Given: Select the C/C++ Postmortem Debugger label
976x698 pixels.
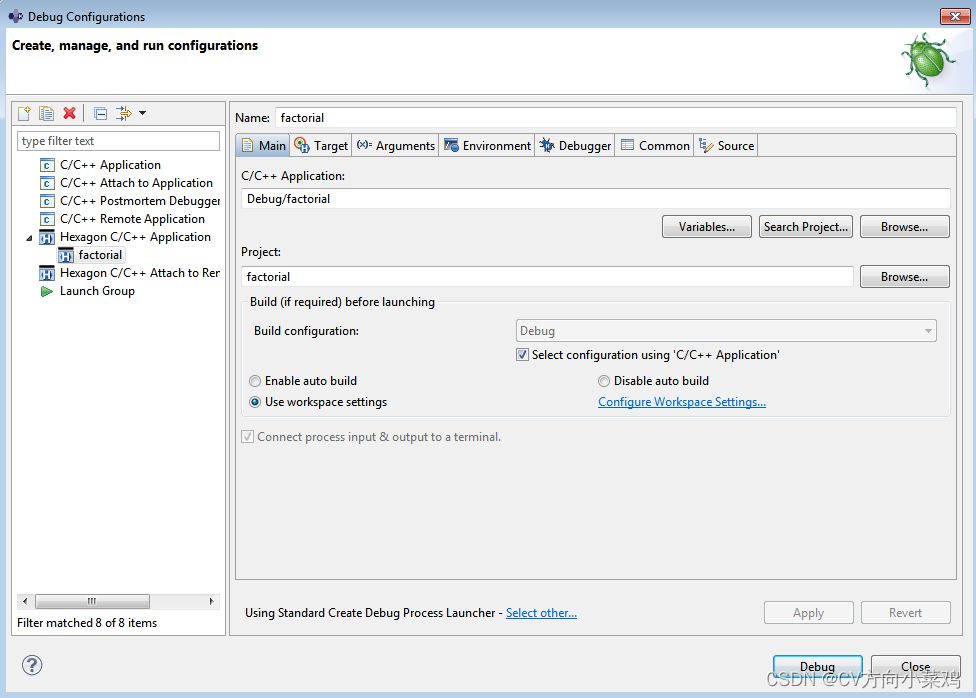Looking at the screenshot, I should 140,201.
